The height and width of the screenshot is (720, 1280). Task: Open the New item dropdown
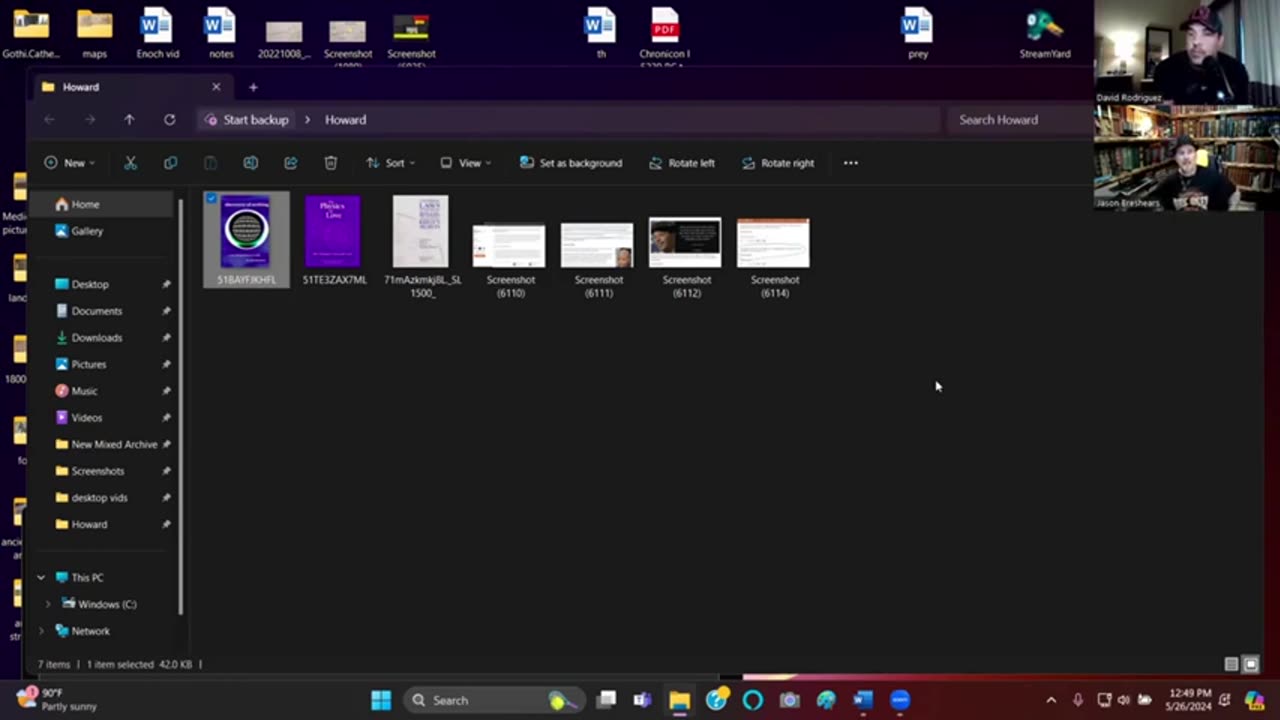click(69, 163)
